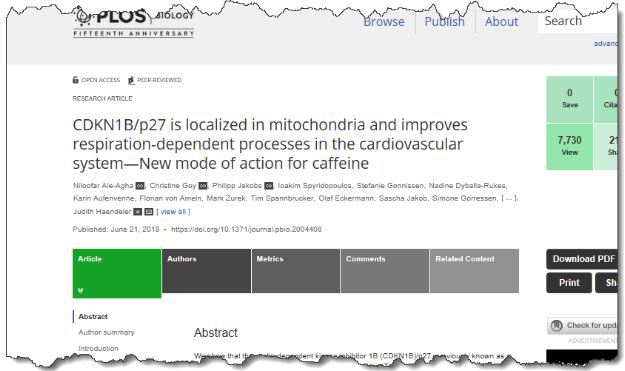
Task: Click author name Sascha Jakob
Action: (x=403, y=198)
